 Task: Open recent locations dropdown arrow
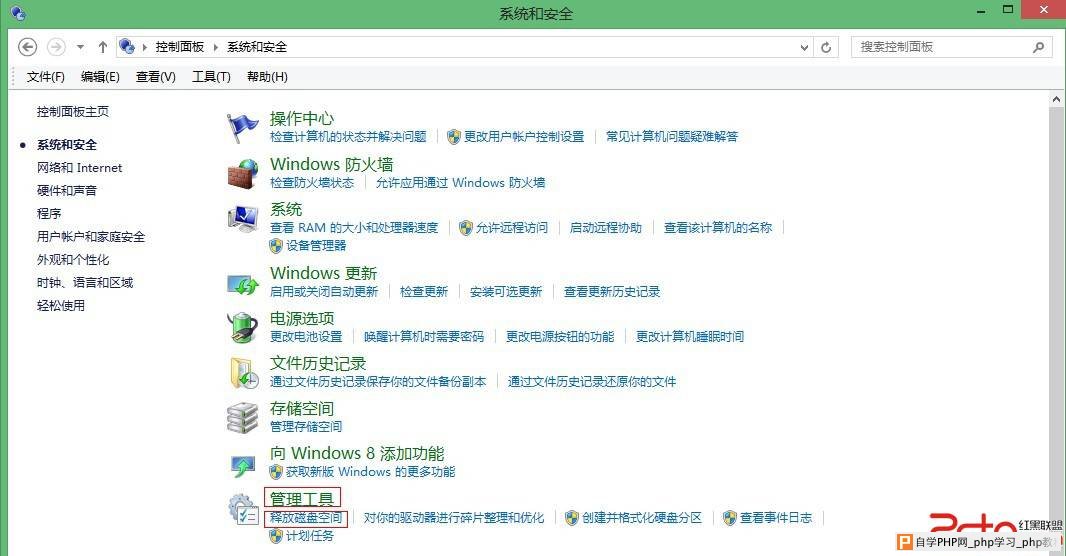coord(80,47)
